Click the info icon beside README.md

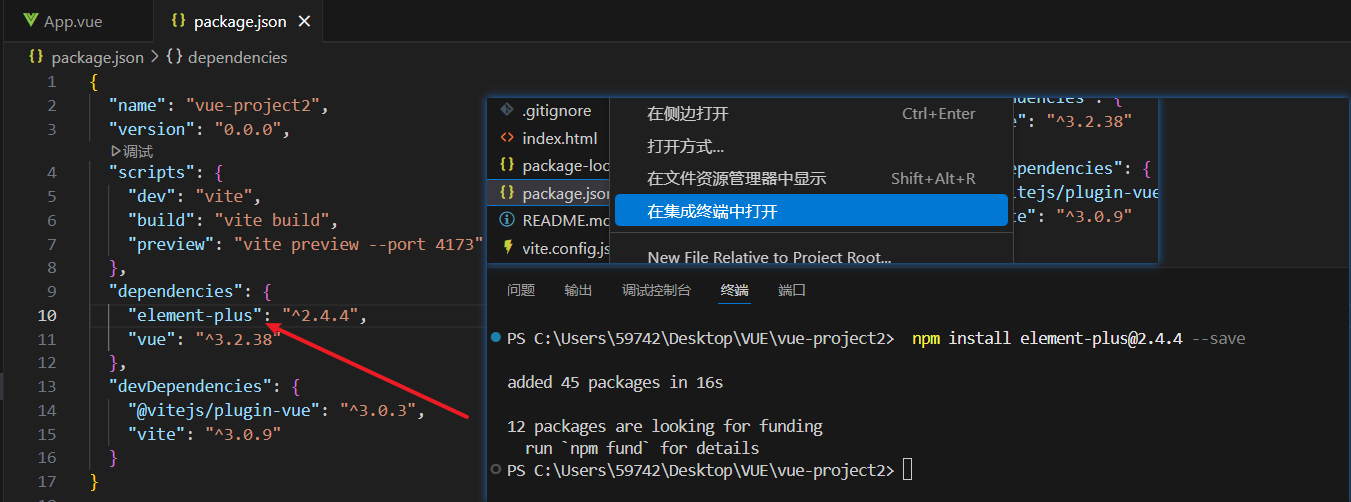click(507, 220)
